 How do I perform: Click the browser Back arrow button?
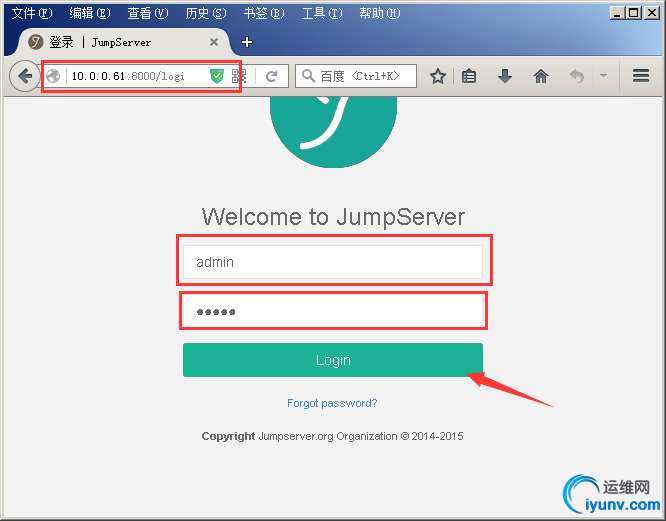point(25,76)
